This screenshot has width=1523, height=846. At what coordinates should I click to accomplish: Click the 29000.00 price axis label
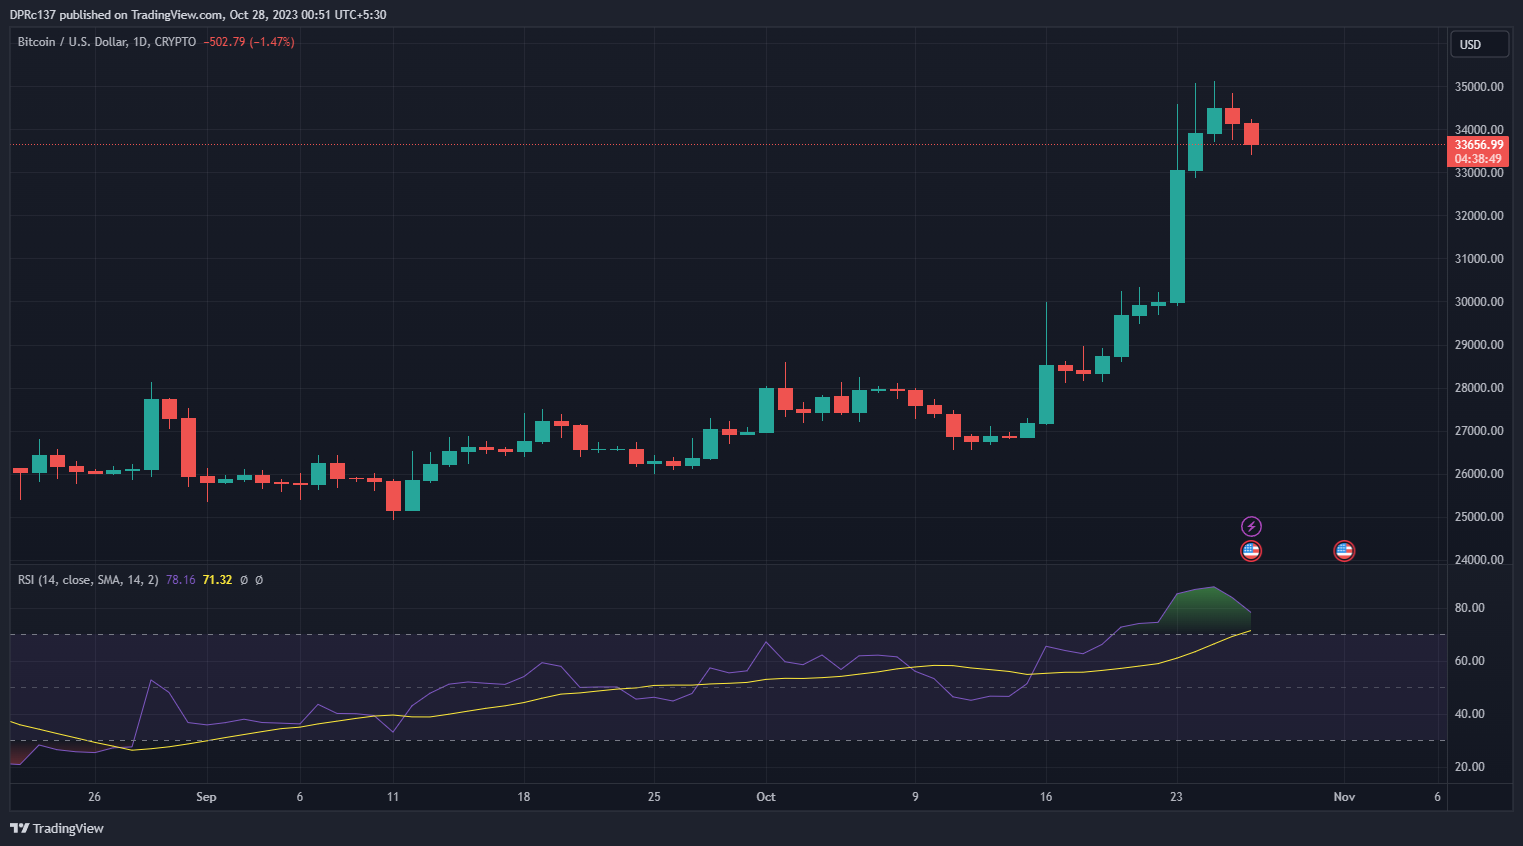pos(1479,345)
